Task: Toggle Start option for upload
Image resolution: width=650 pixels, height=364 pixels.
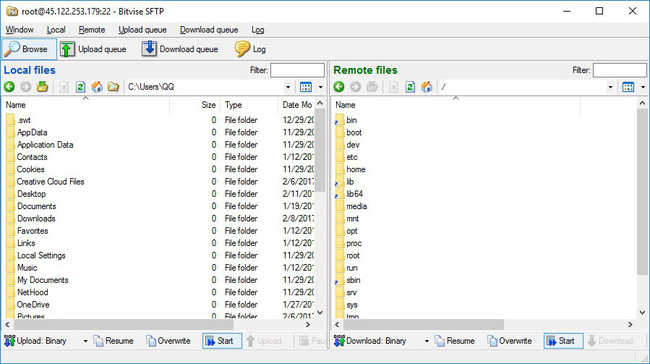Action: (222, 341)
